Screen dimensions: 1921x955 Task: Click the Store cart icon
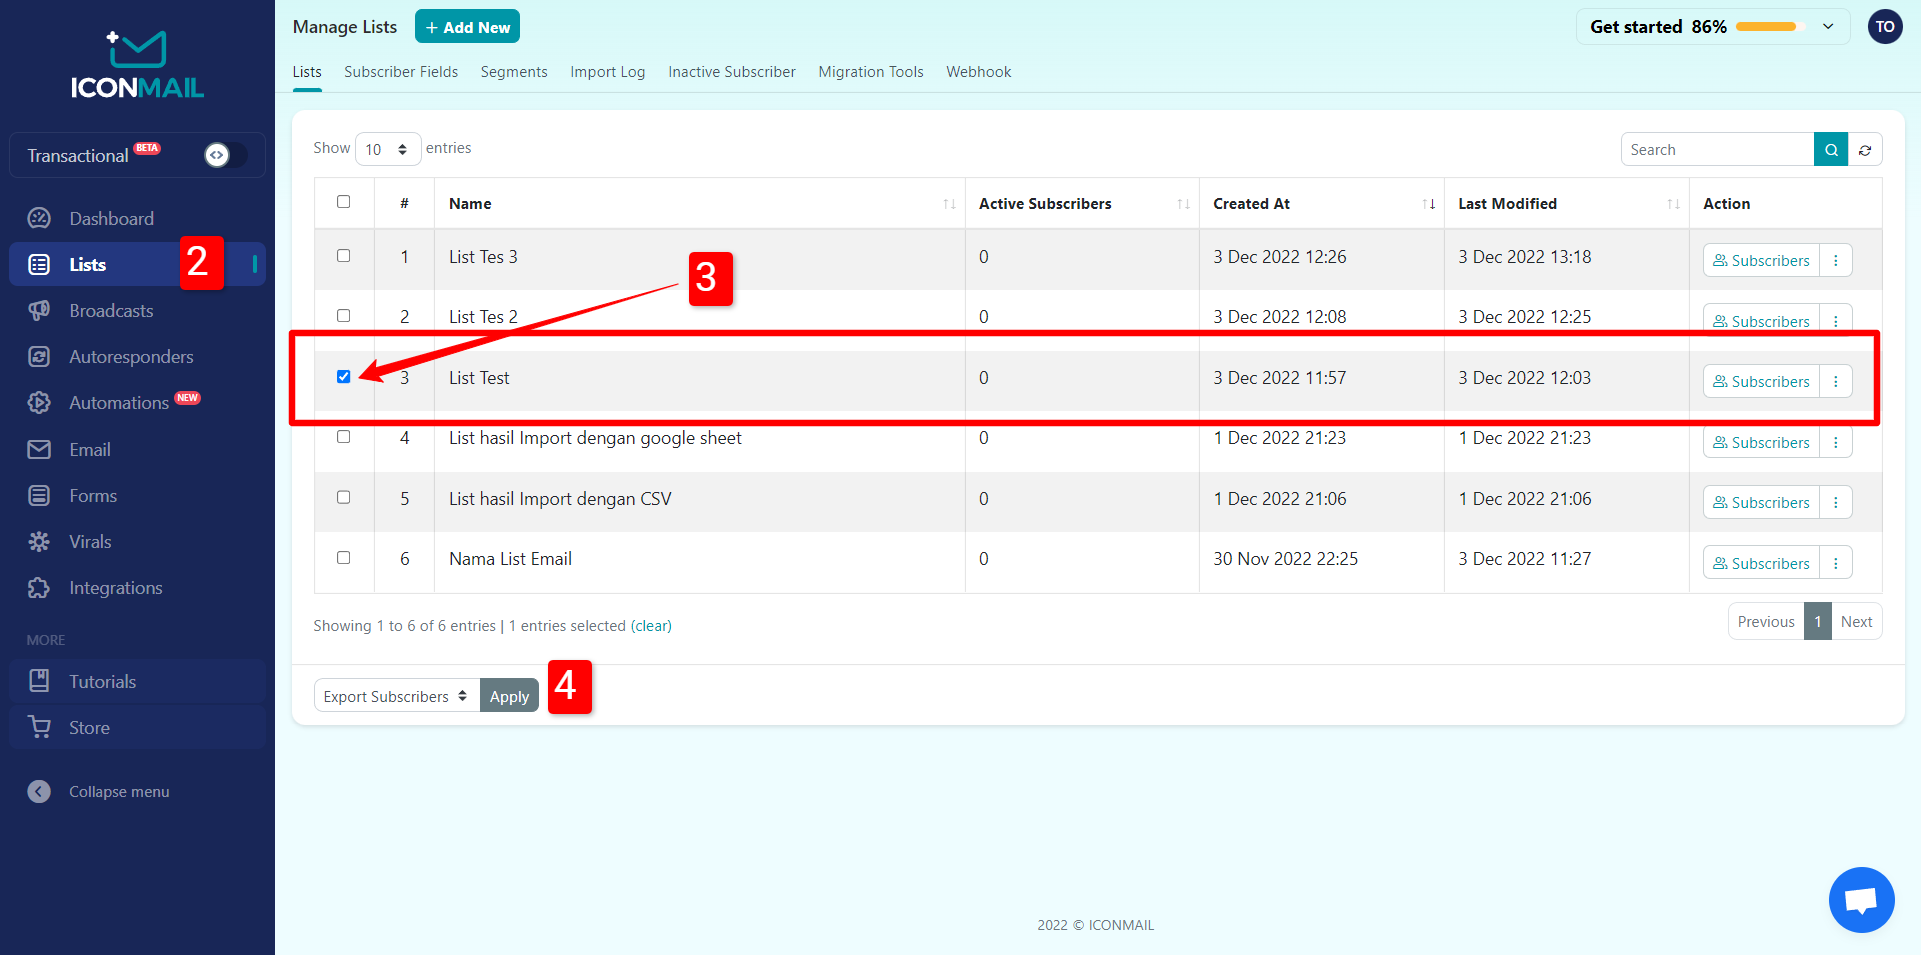[39, 728]
